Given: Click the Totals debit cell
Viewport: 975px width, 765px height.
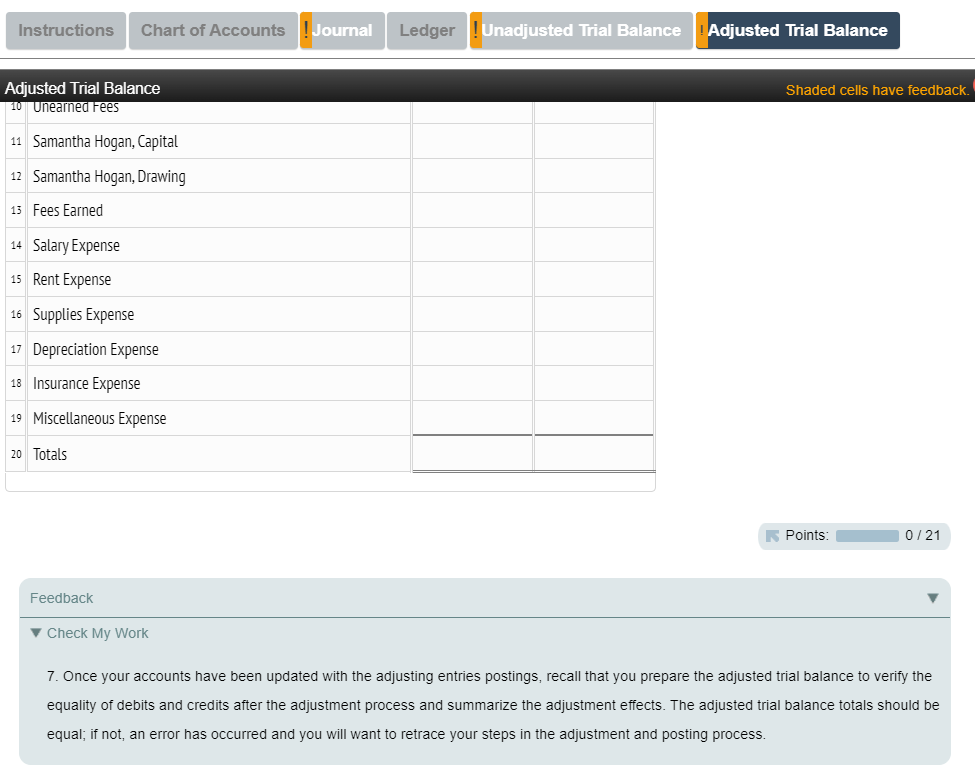Looking at the screenshot, I should tap(473, 453).
